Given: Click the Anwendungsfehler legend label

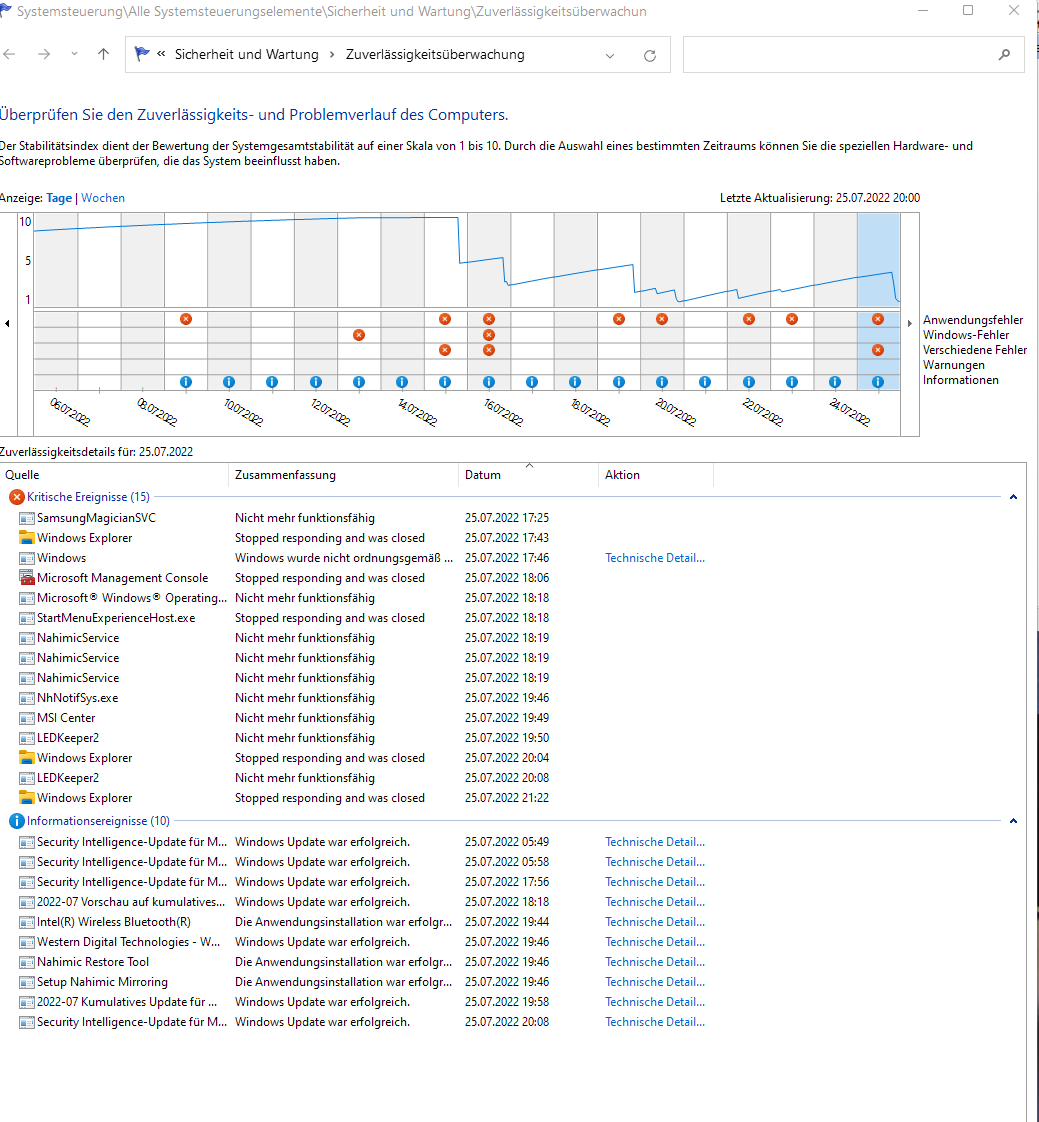Looking at the screenshot, I should click(x=972, y=320).
